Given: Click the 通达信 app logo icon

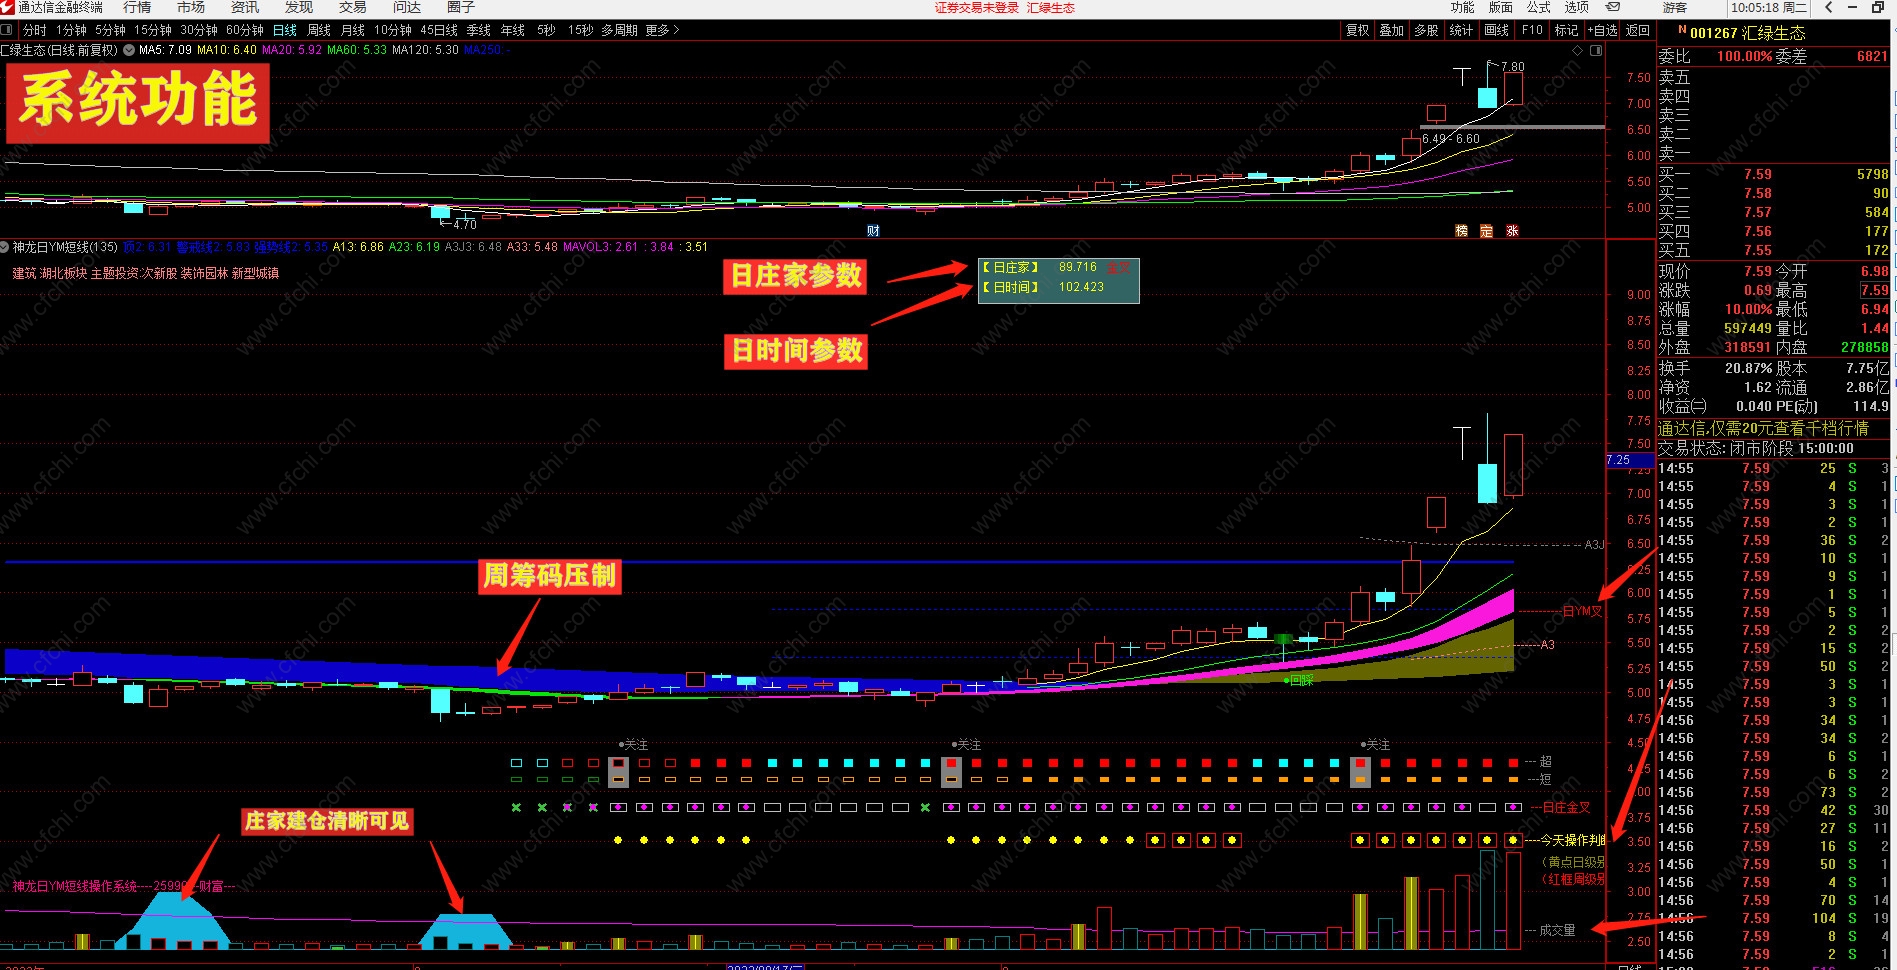Looking at the screenshot, I should point(8,8).
